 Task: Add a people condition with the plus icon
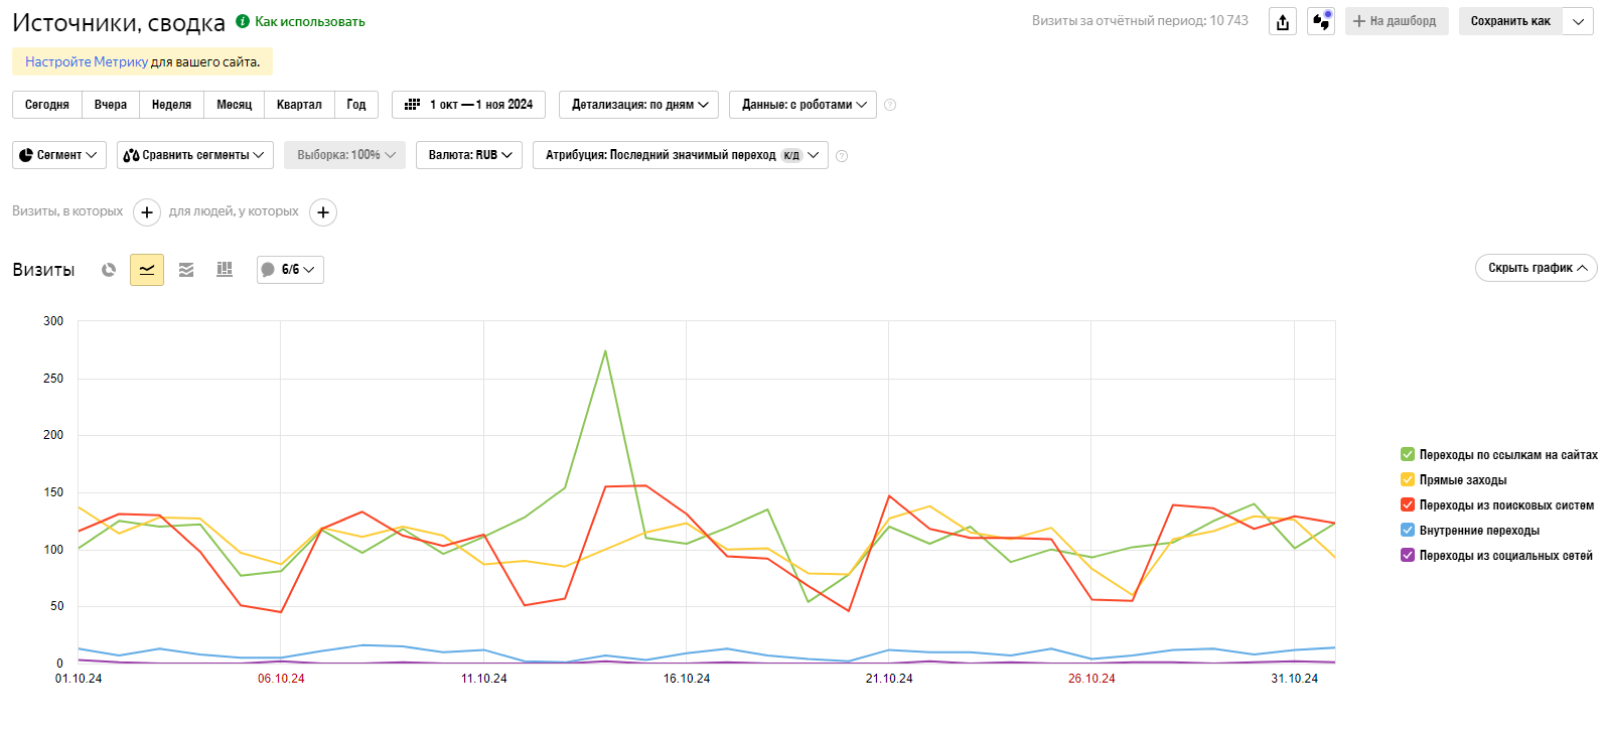[323, 212]
